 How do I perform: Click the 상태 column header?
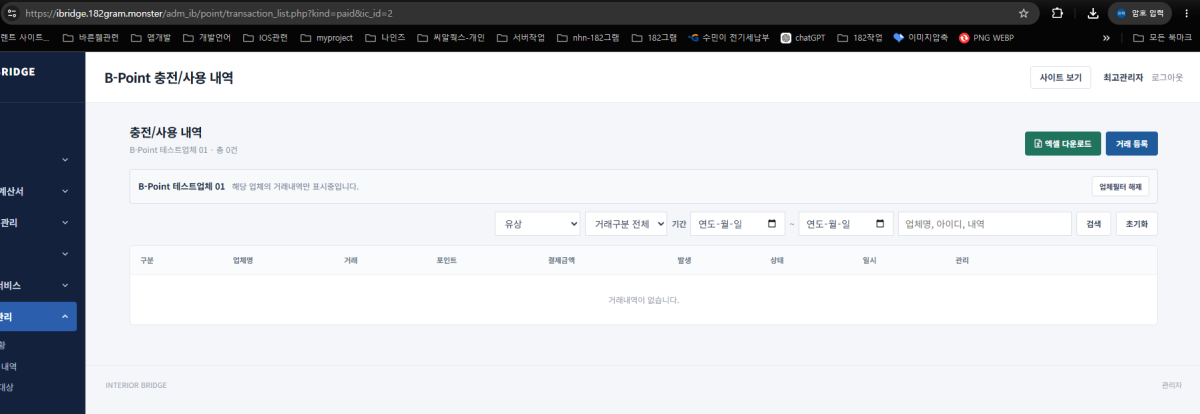(776, 260)
